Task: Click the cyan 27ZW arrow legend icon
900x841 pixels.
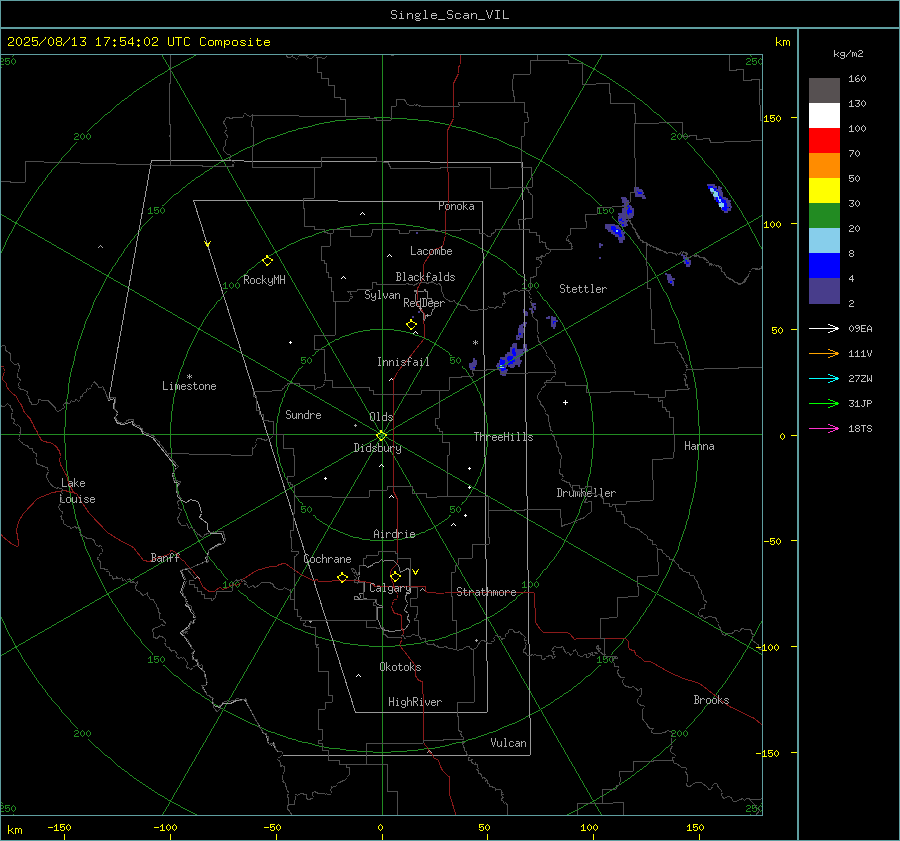Action: tap(824, 378)
